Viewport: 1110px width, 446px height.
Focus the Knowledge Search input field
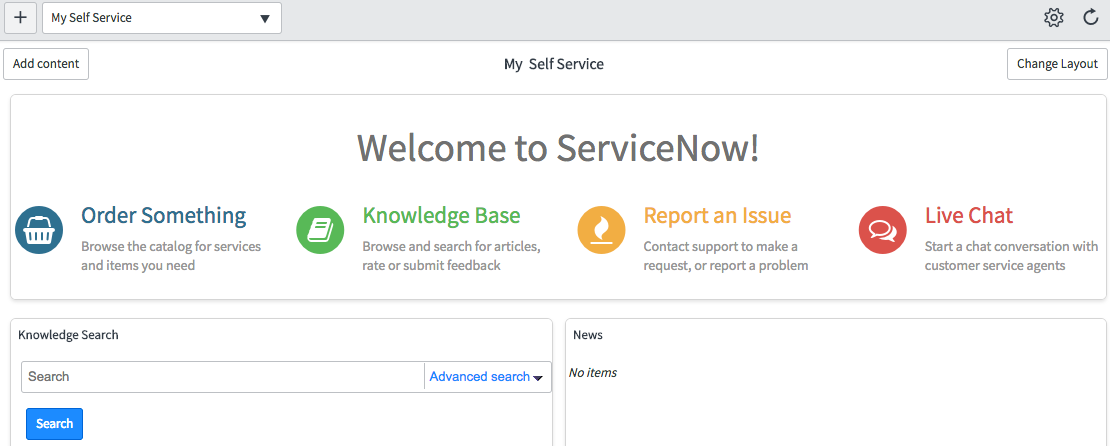point(222,377)
